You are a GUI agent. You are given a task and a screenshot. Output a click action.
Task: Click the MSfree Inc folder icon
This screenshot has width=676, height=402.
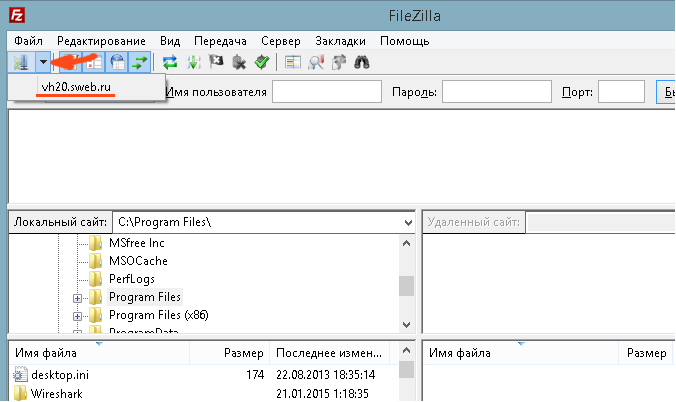[x=96, y=243]
